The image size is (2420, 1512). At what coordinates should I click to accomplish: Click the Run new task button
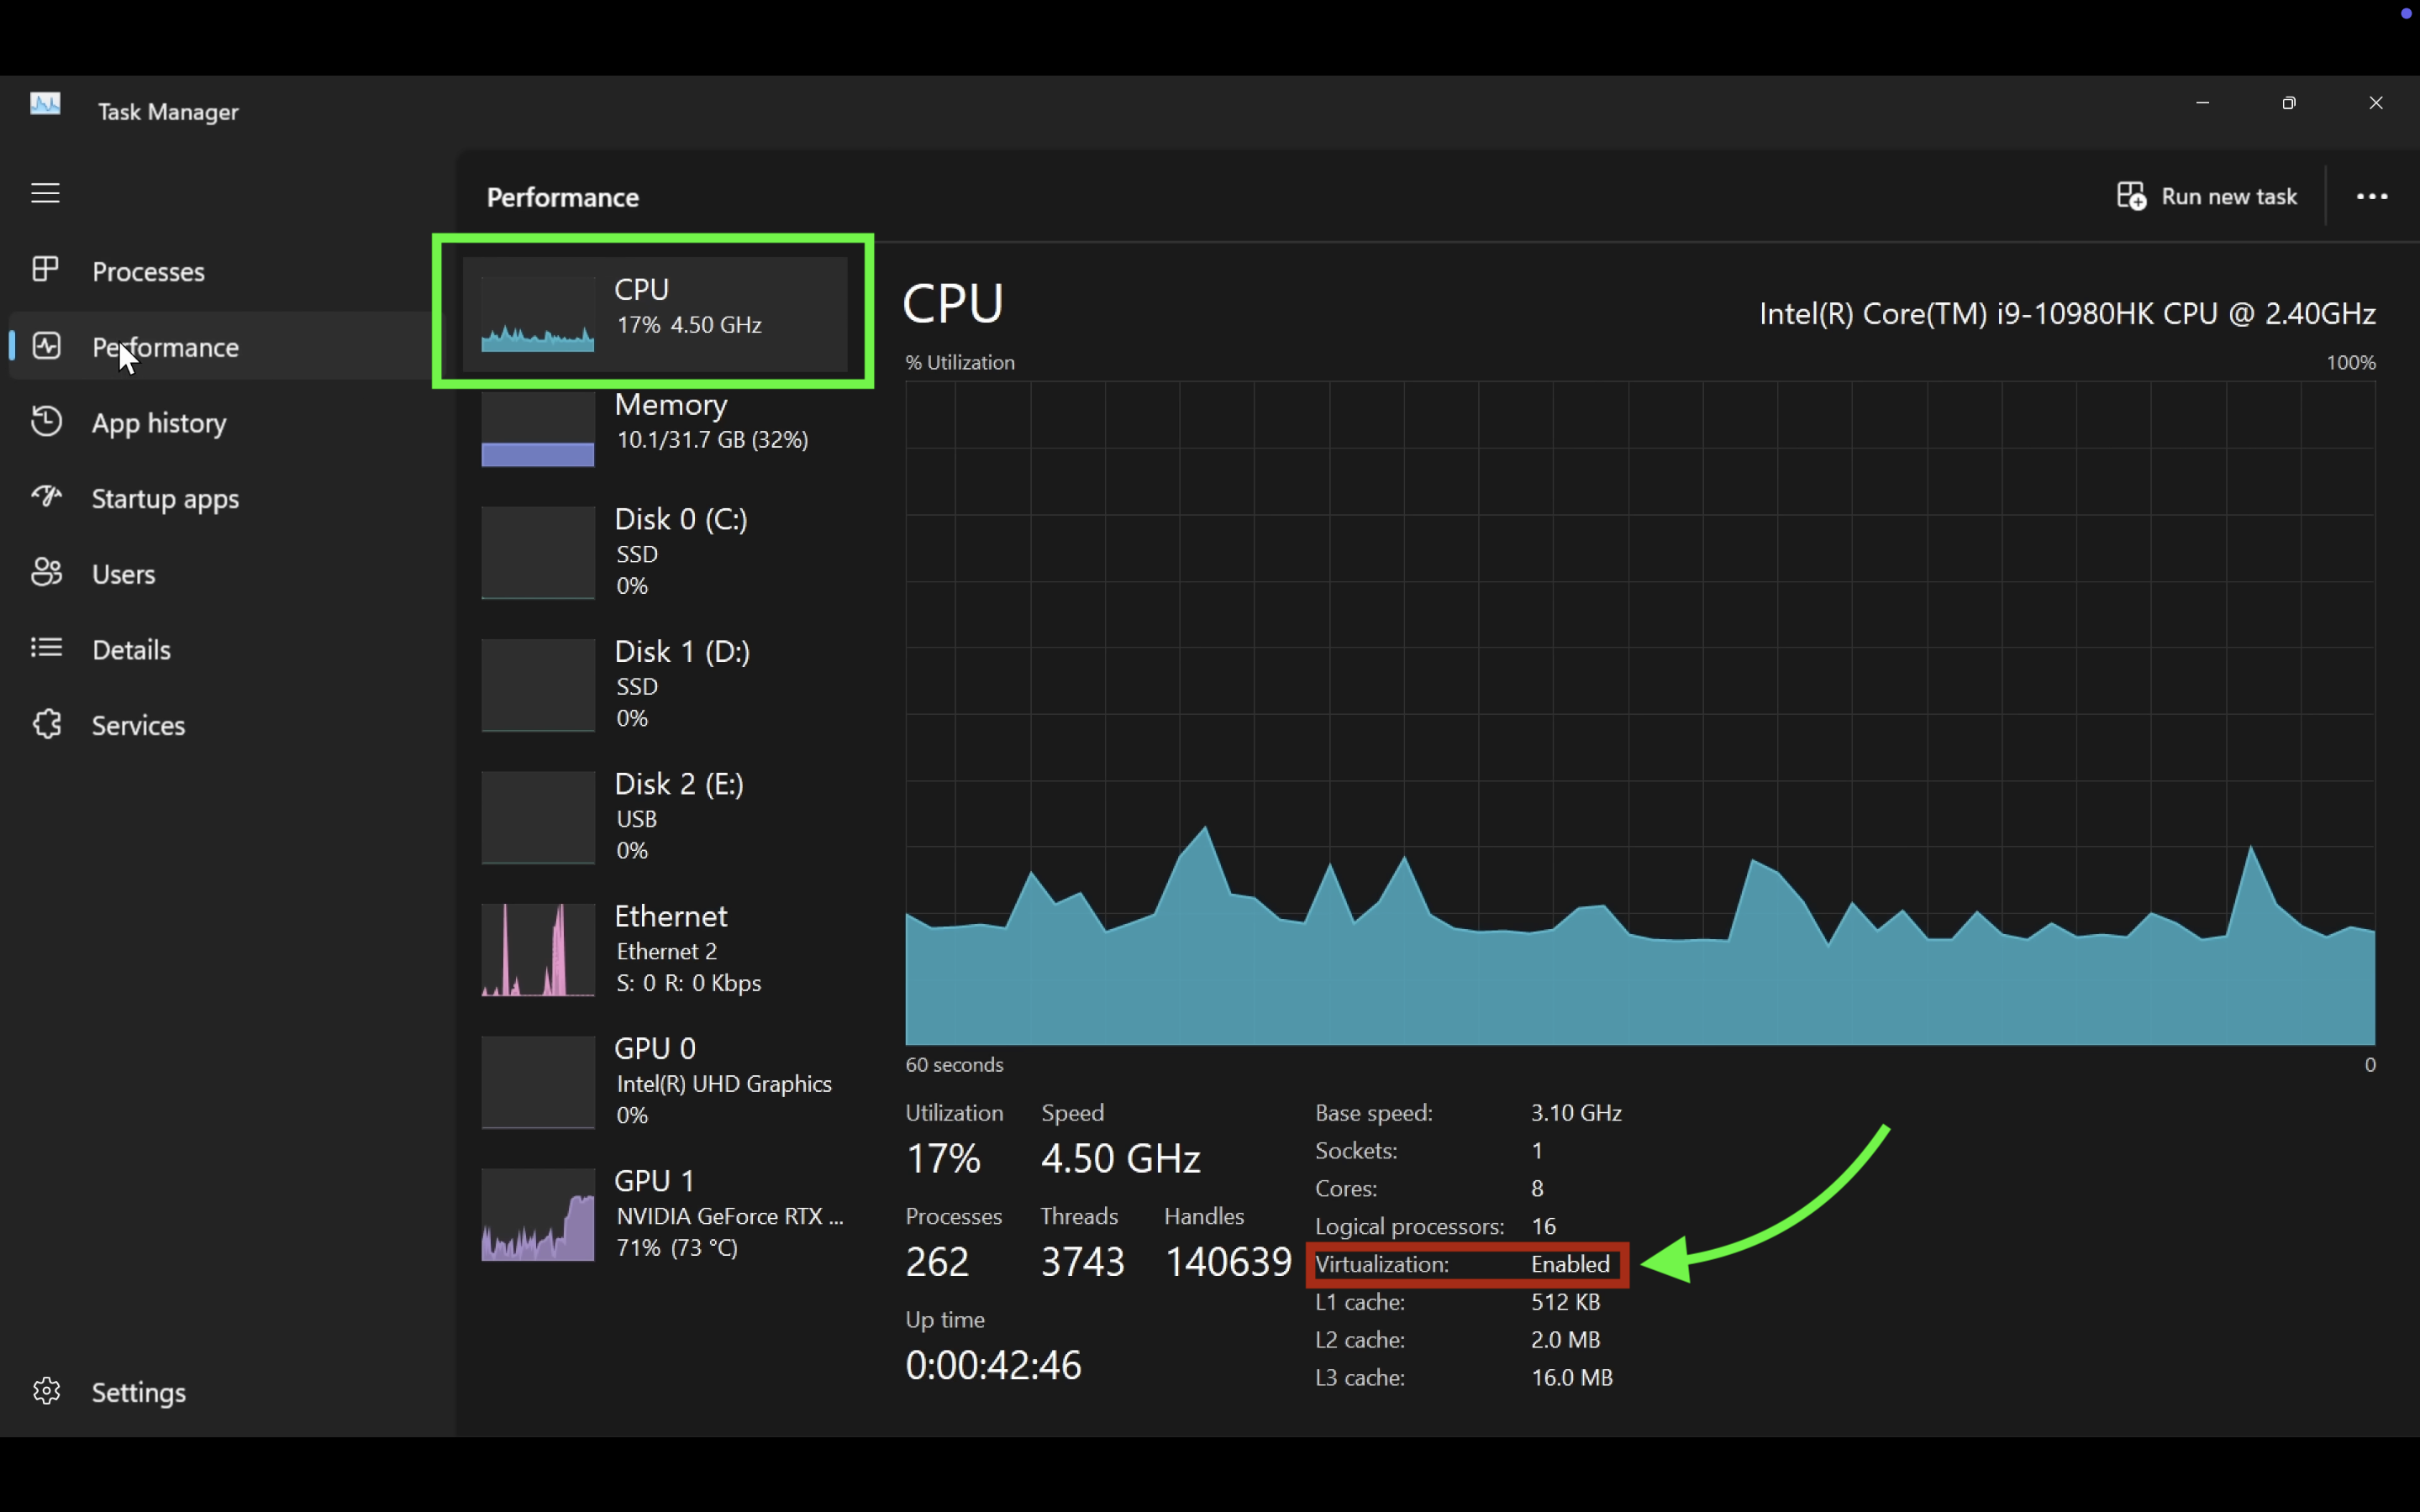[2207, 196]
